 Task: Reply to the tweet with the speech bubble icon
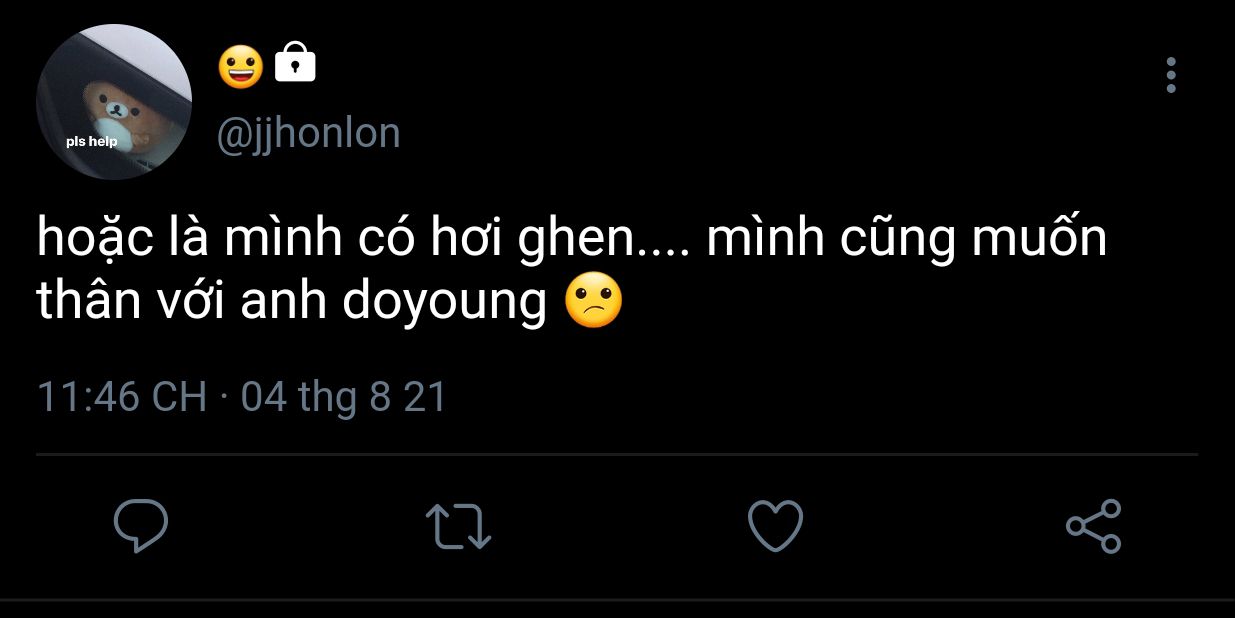(x=140, y=526)
